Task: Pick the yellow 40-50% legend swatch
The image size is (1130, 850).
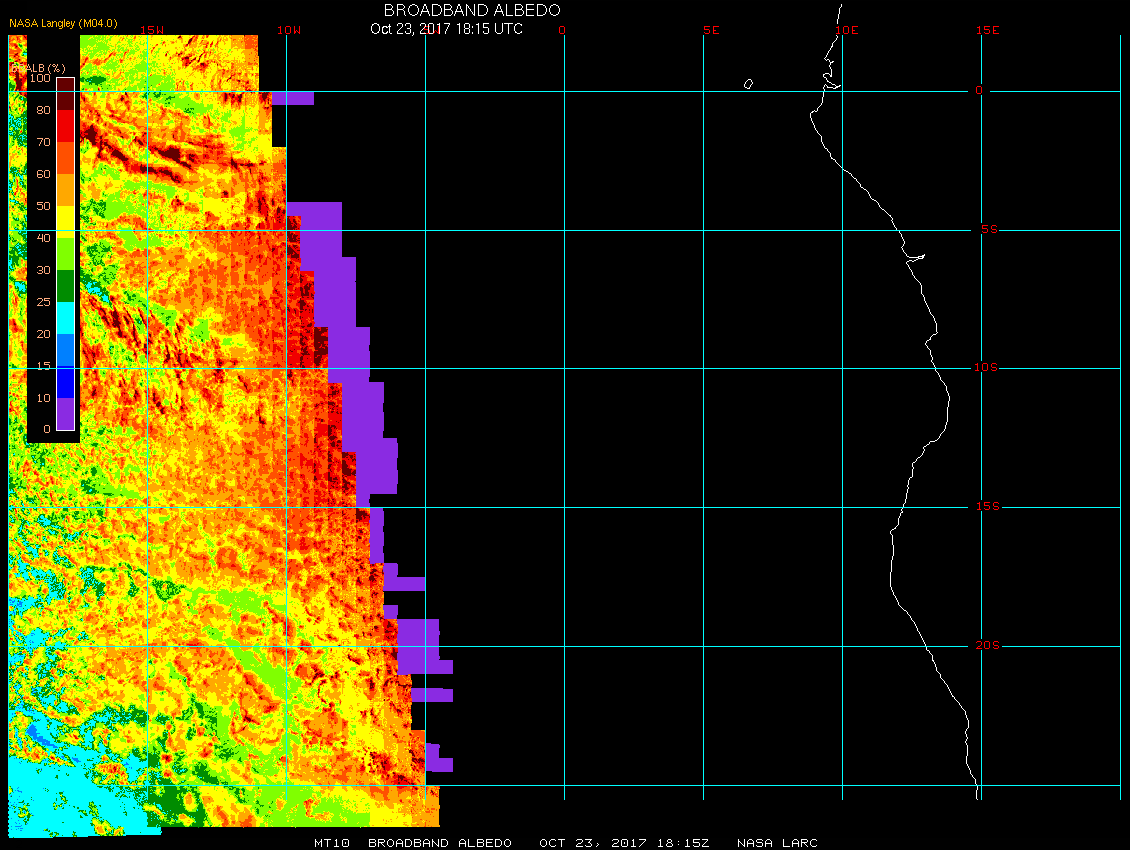Action: pyautogui.click(x=66, y=222)
